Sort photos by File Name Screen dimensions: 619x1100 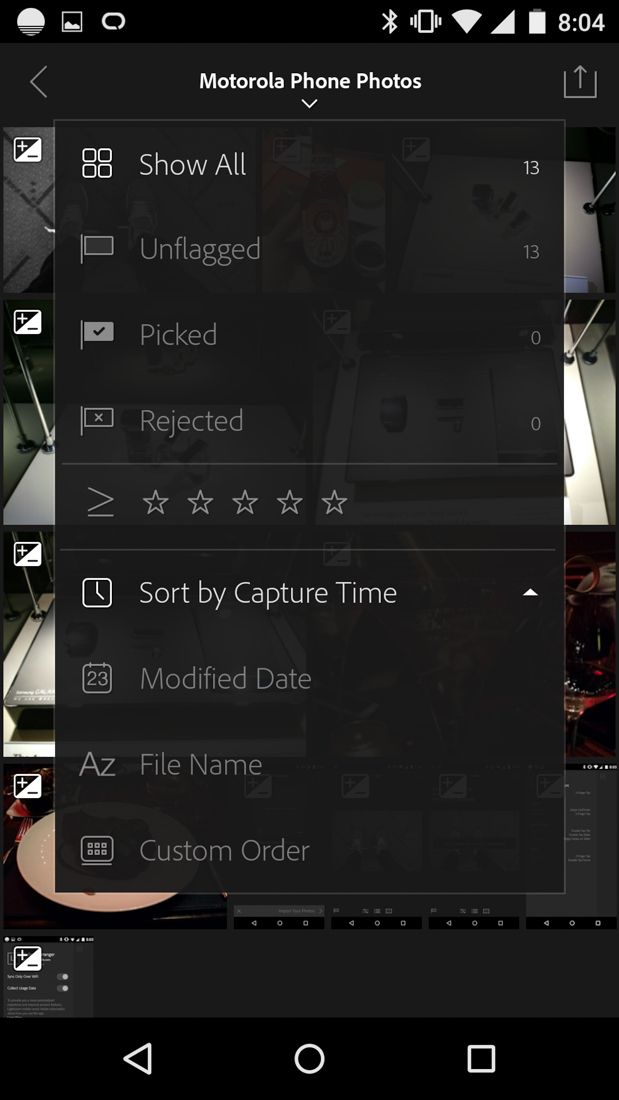(x=201, y=765)
